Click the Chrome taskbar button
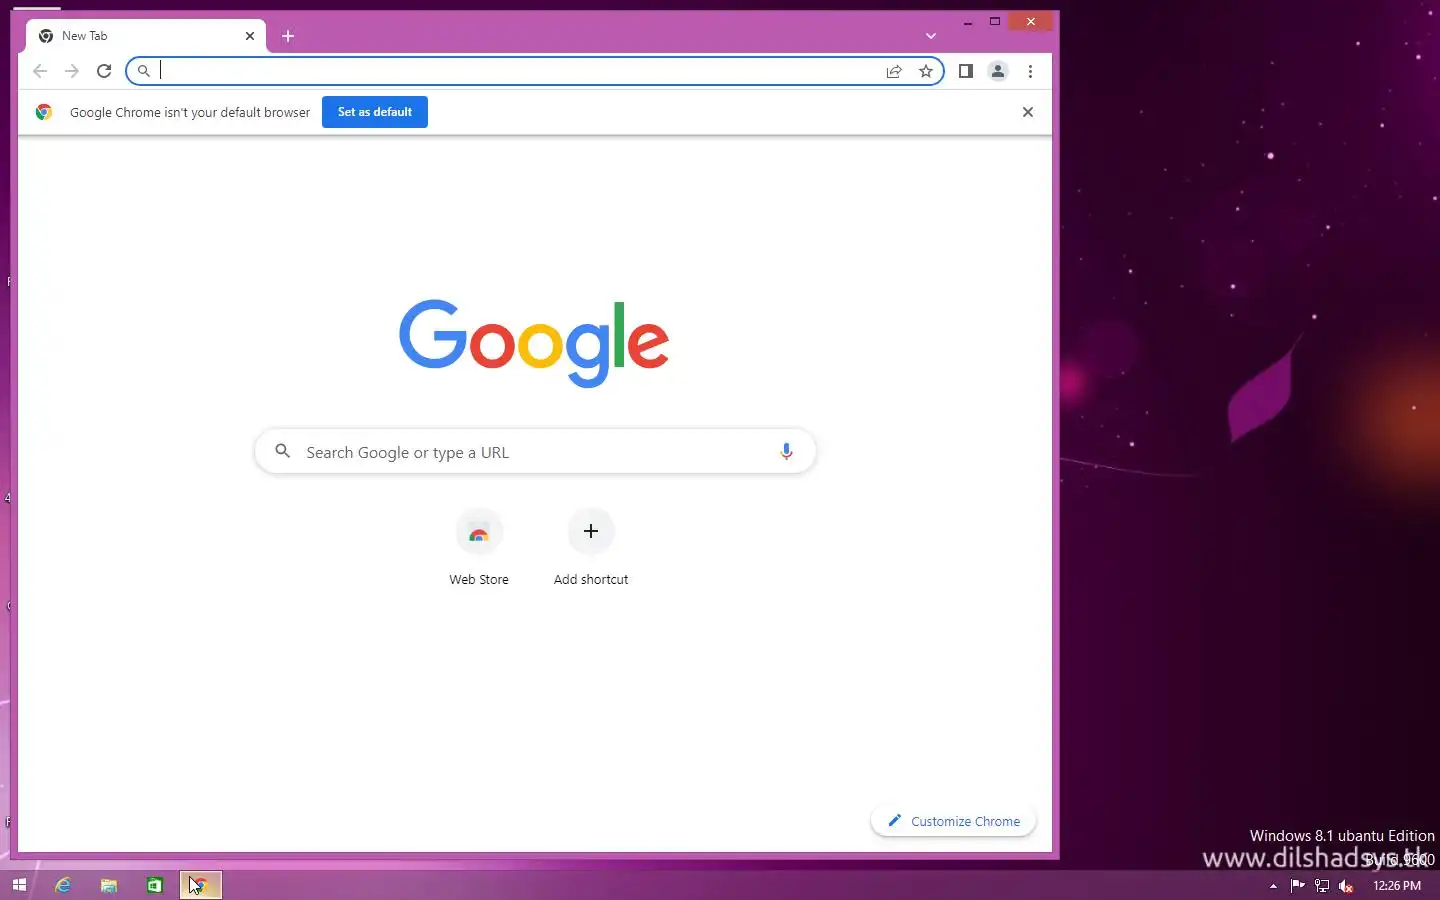Screen dimensions: 1440x900 coord(200,885)
